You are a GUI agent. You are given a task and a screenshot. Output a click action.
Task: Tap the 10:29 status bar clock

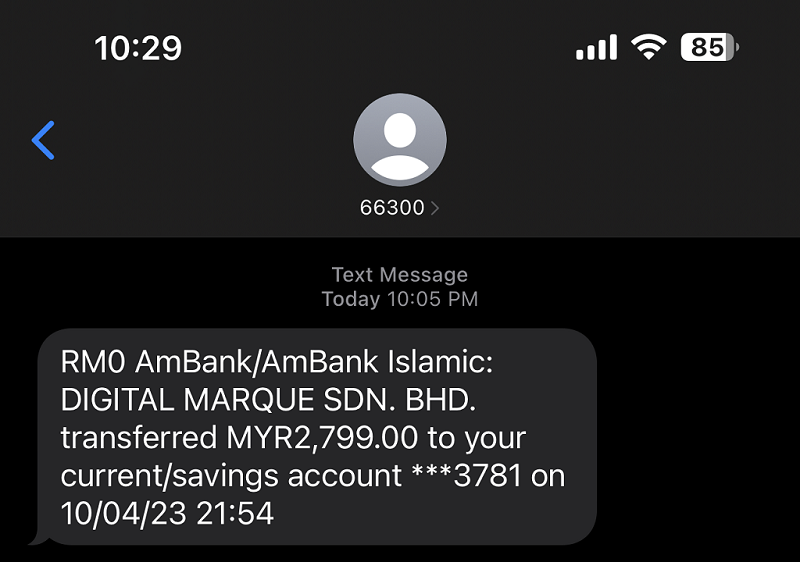(x=138, y=48)
